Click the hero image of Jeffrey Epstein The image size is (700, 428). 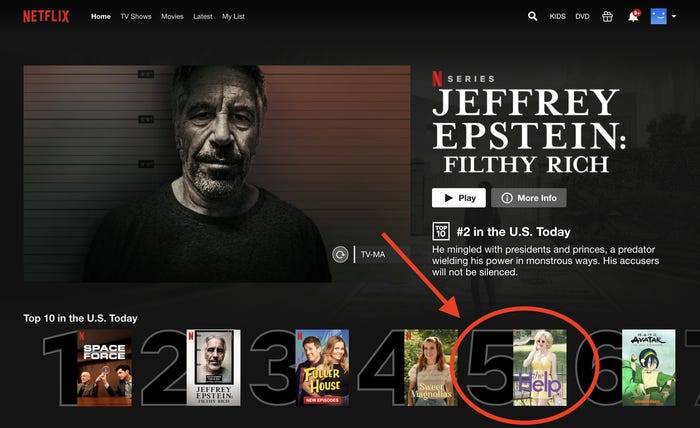click(217, 174)
